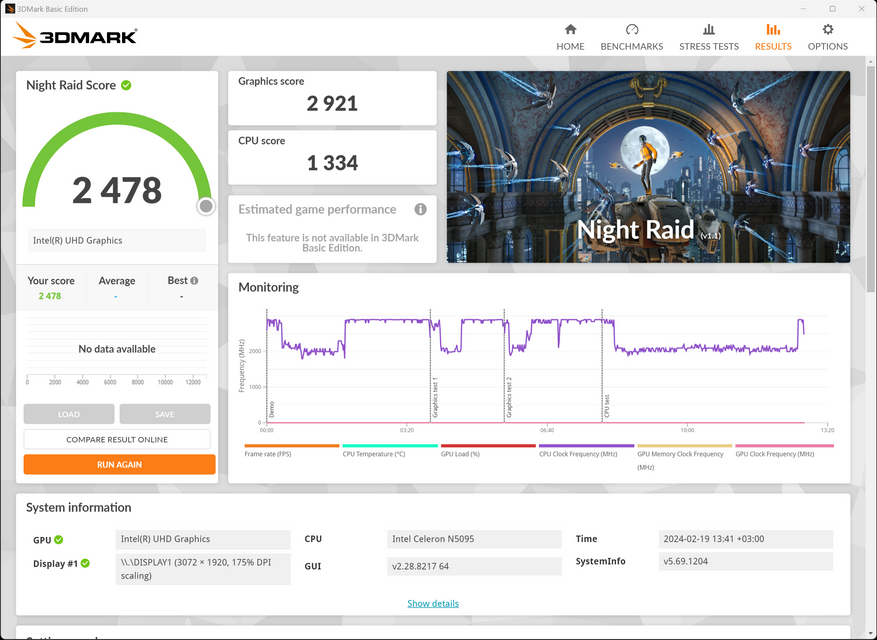This screenshot has height=640, width=877.
Task: Click the System information heading
Action: [x=79, y=507]
